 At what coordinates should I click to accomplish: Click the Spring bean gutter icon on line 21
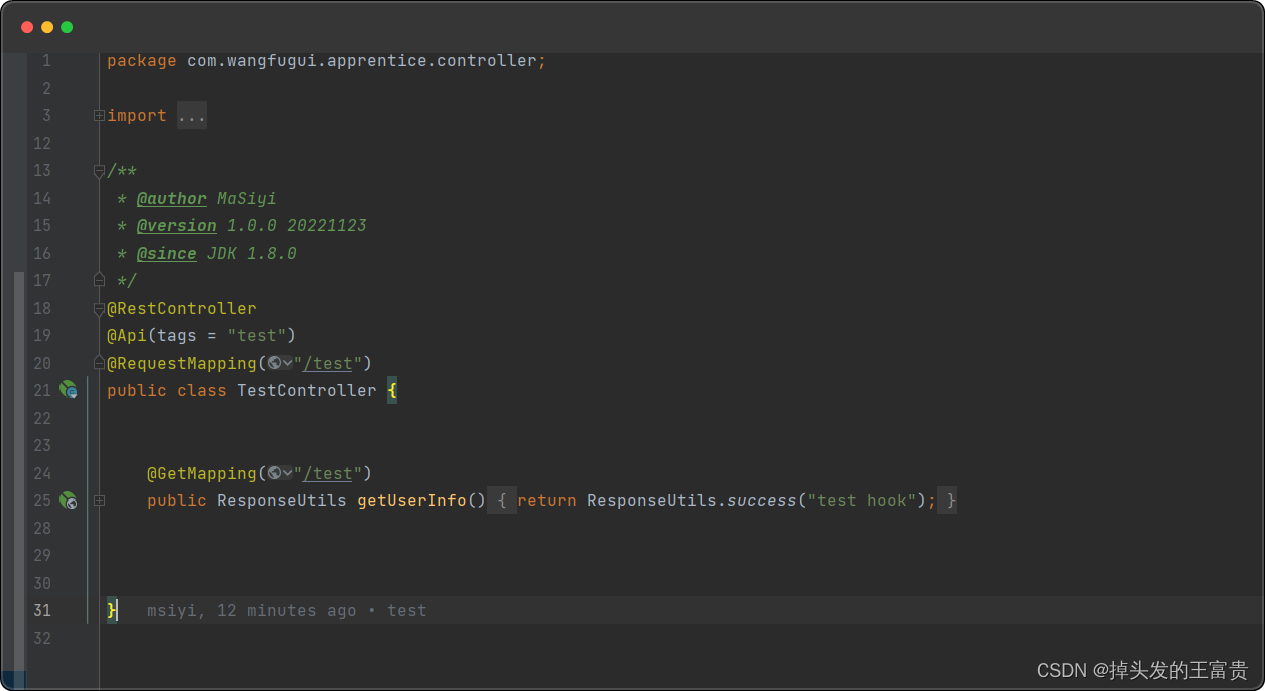(x=68, y=390)
